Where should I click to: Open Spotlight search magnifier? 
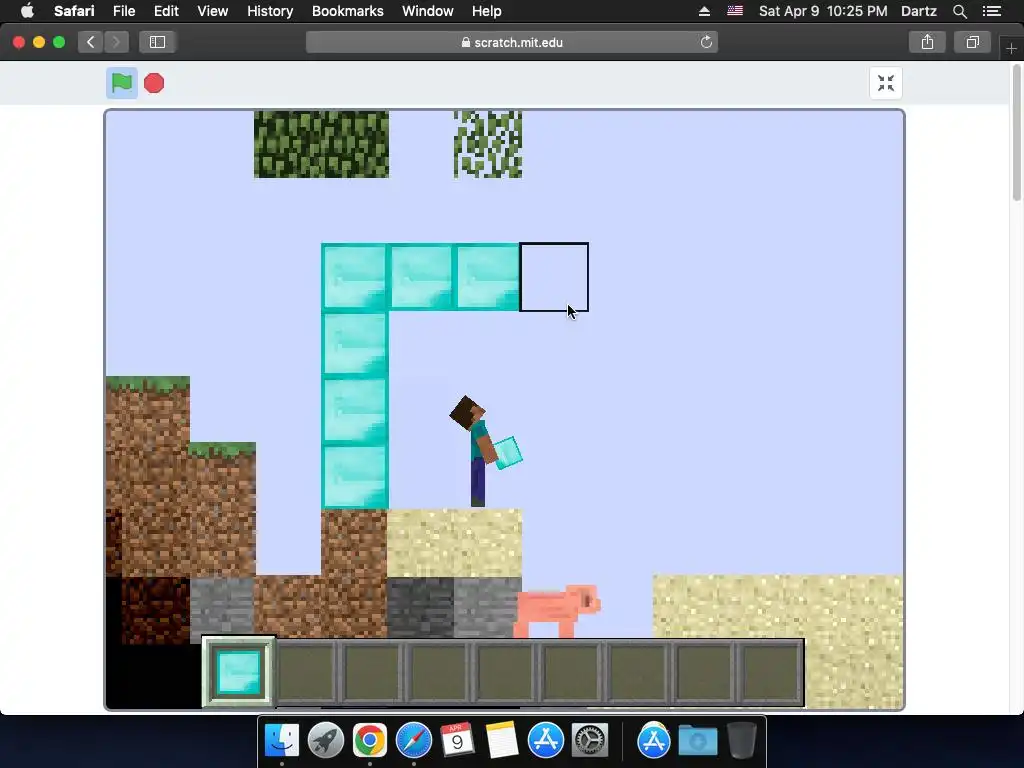[x=959, y=11]
